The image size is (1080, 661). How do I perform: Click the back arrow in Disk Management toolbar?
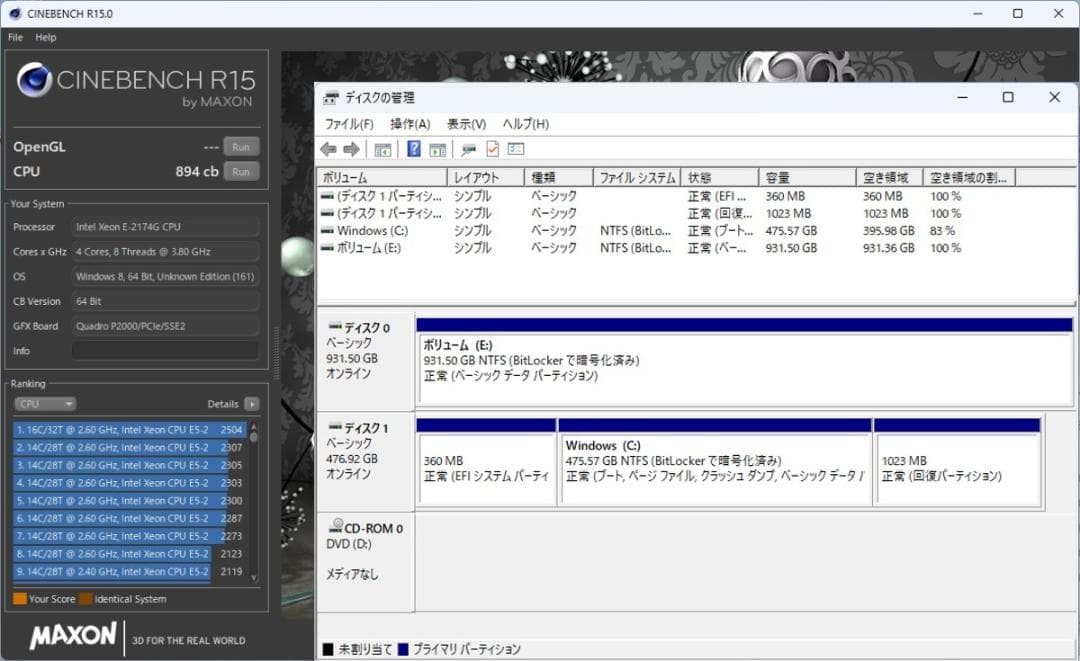330,149
